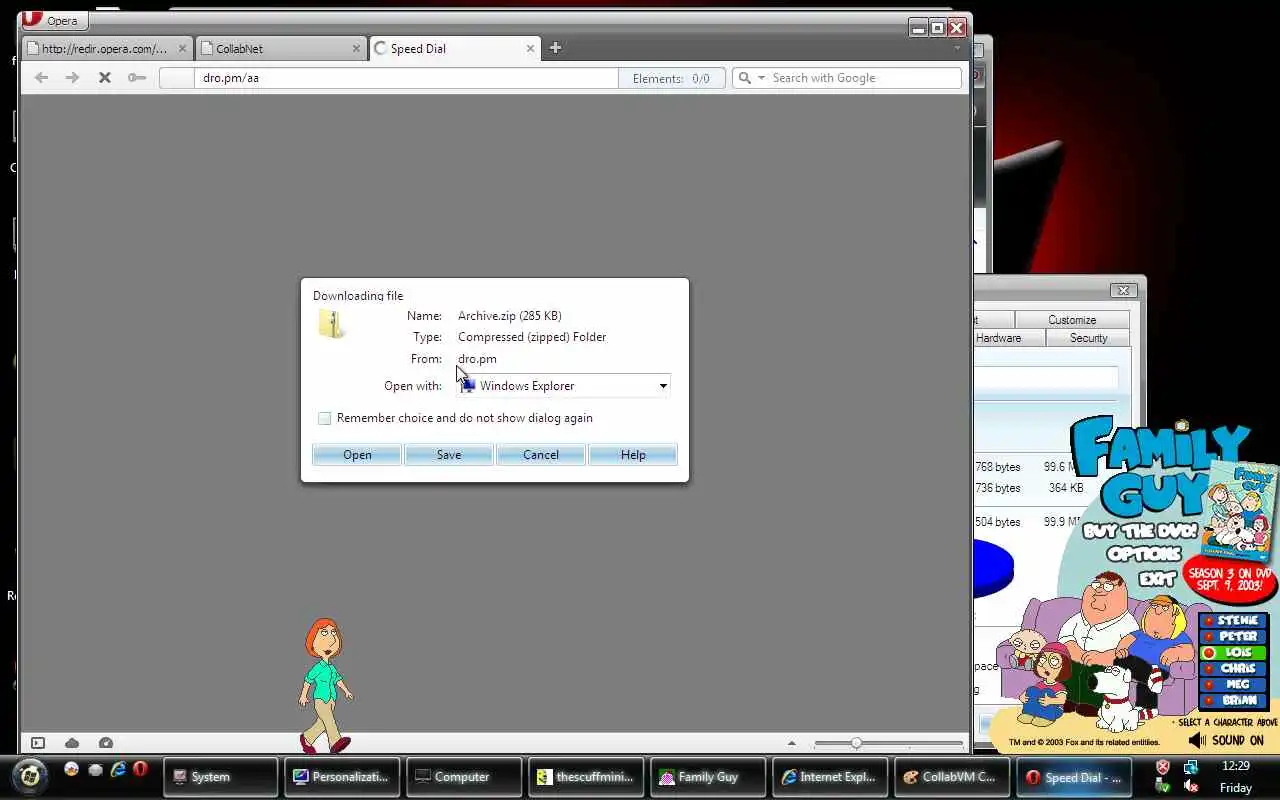Select the Stewie character
The image size is (1280, 800).
1231,621
